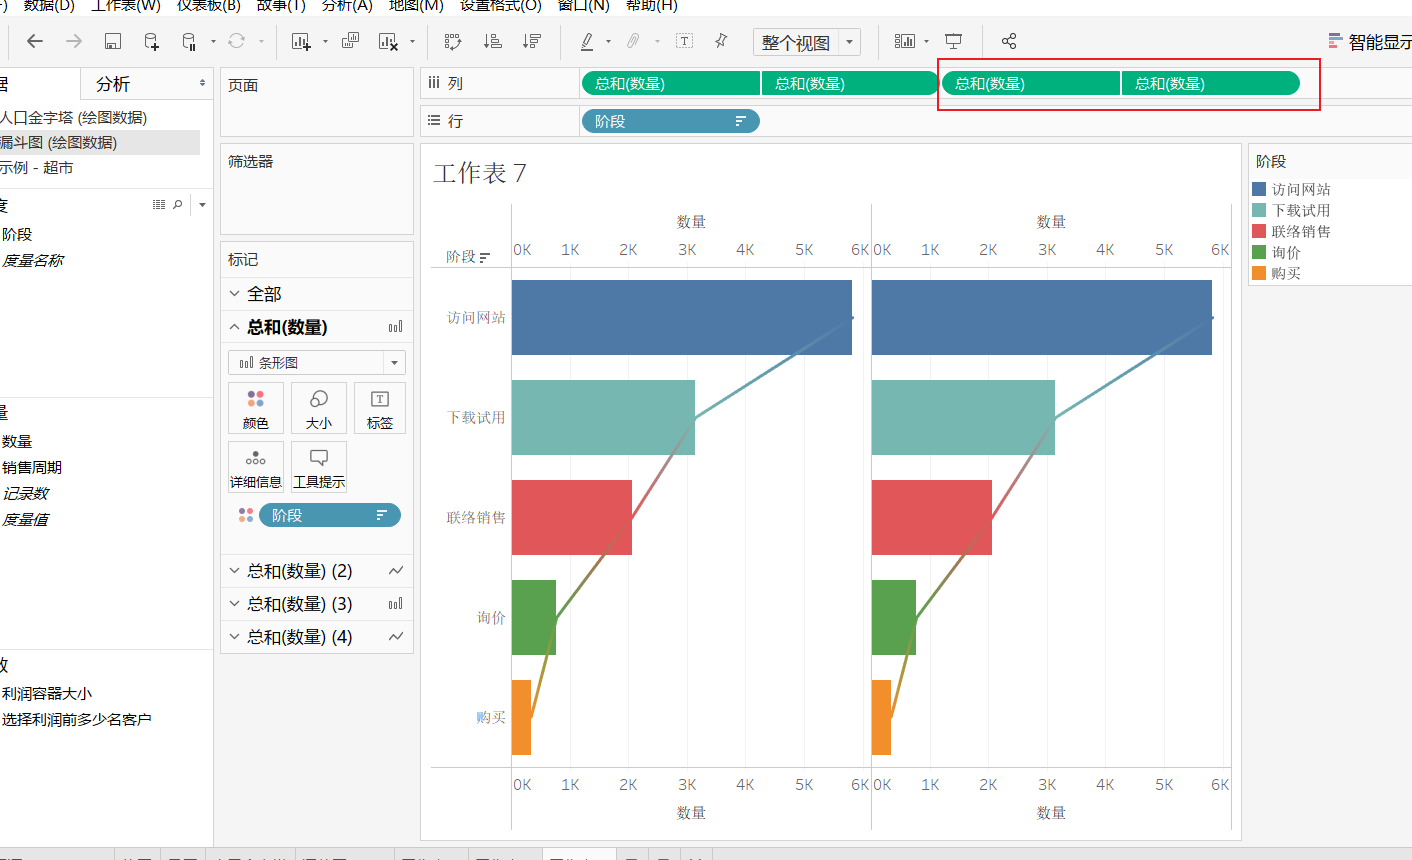Click the 联络销售 red legend swatch
1412x860 pixels.
click(1259, 231)
